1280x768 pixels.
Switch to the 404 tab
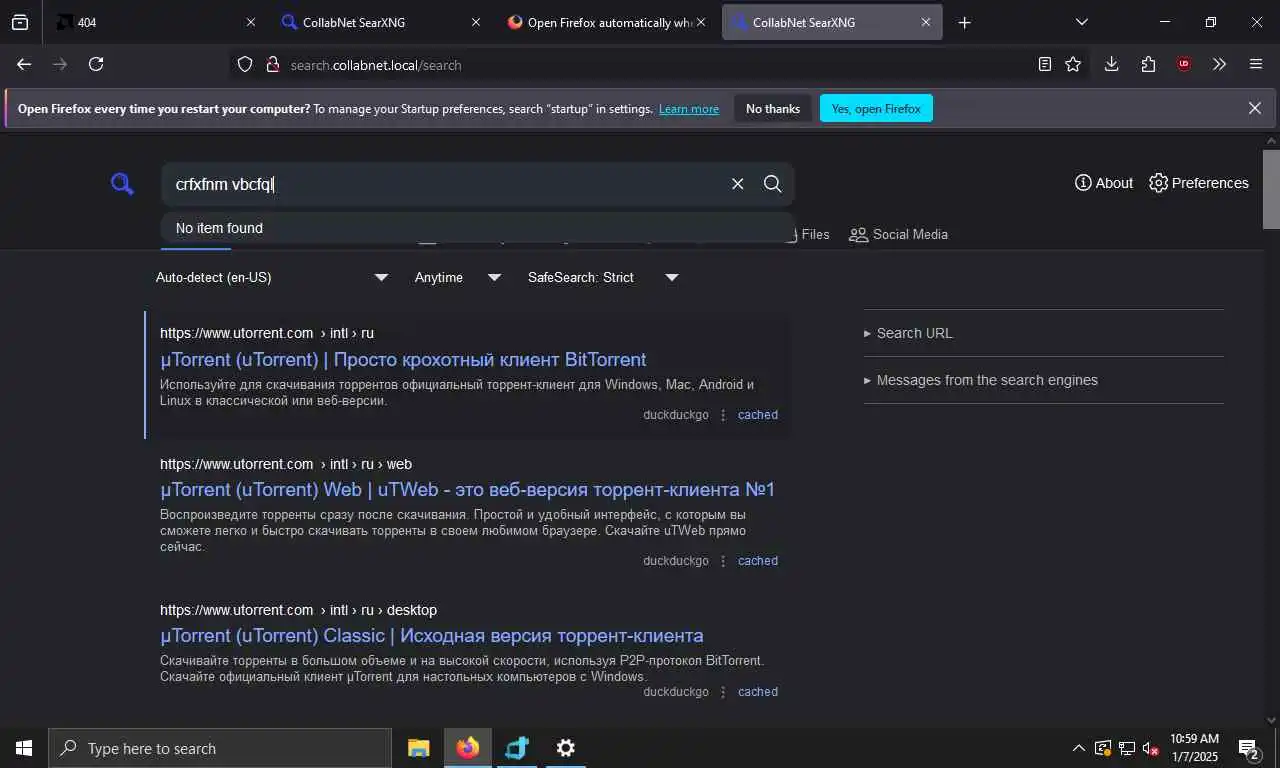click(x=155, y=22)
